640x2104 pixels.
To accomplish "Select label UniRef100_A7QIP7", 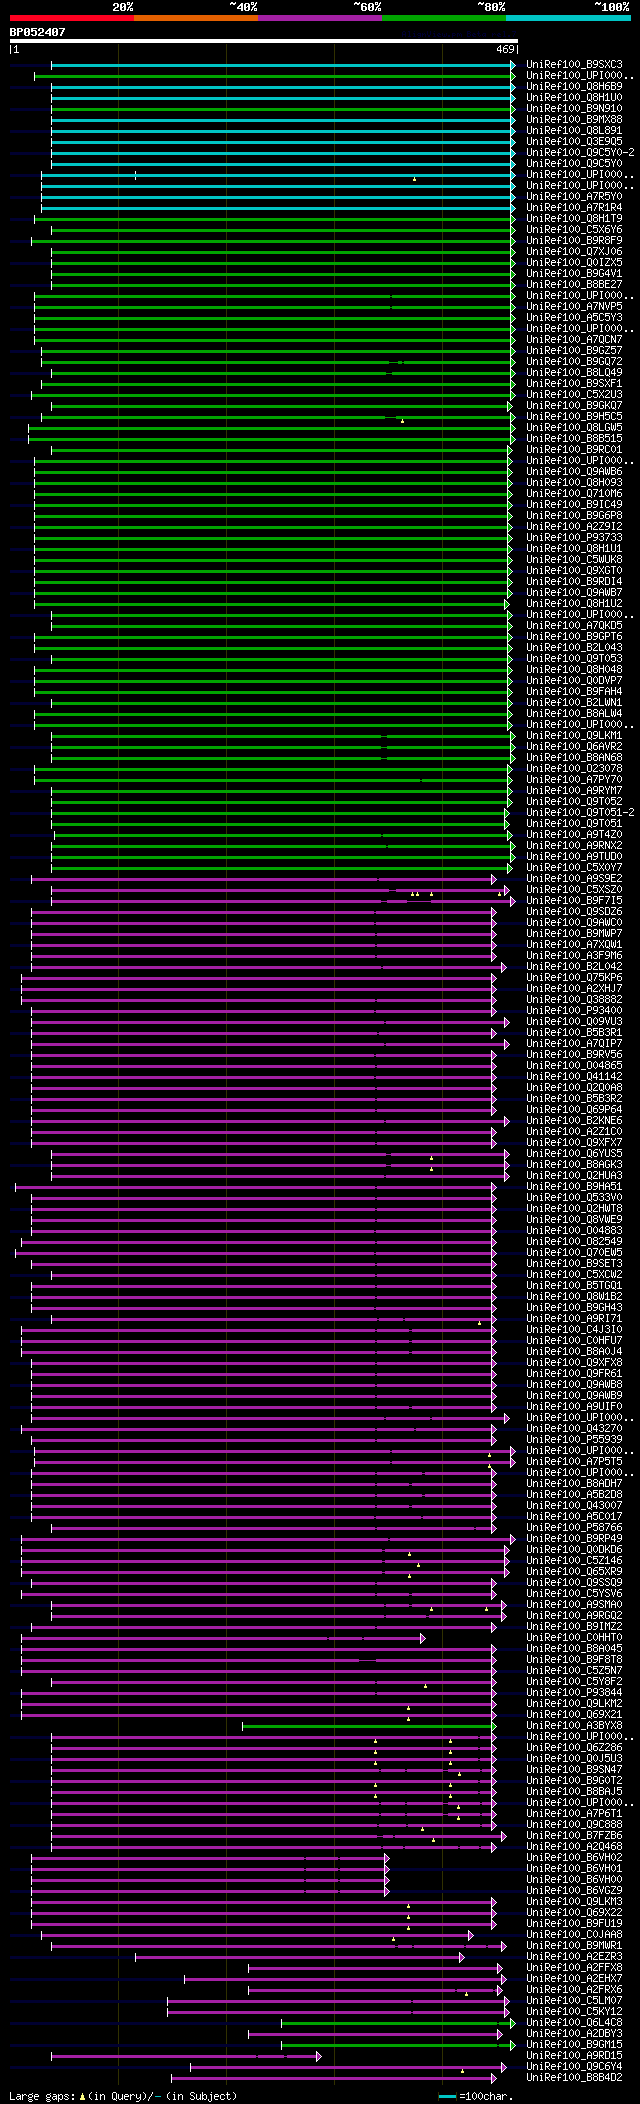I will click(574, 1044).
